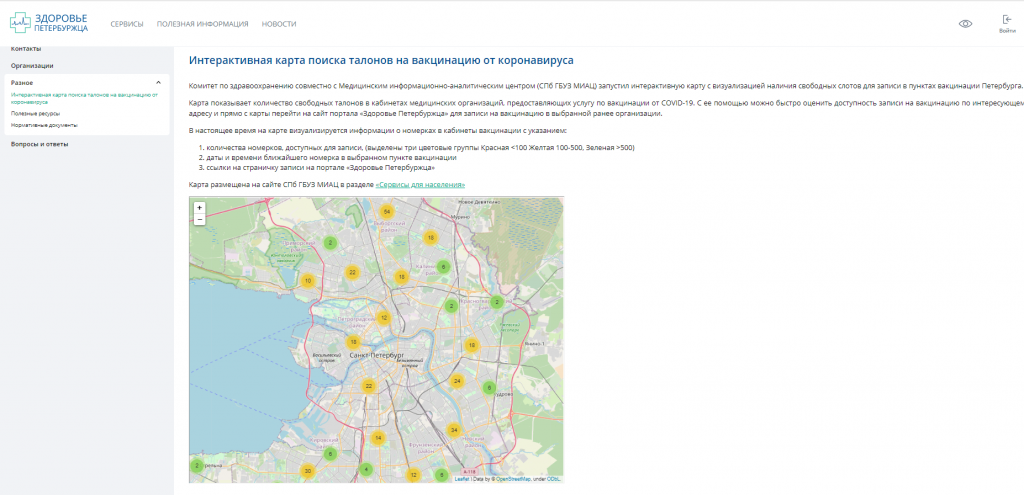Toggle the eye accessibility mode icon

pos(965,24)
